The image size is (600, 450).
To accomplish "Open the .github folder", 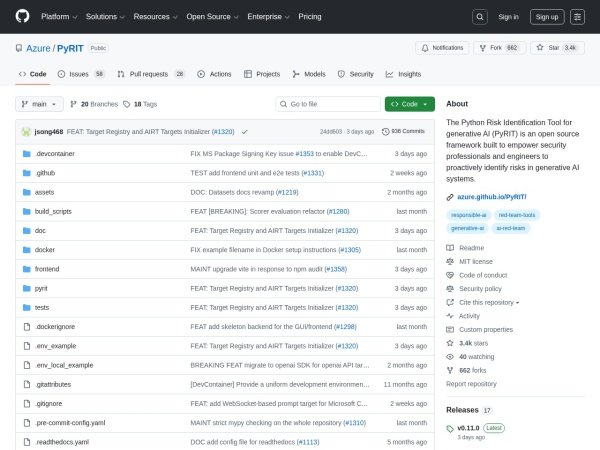I will [x=45, y=173].
